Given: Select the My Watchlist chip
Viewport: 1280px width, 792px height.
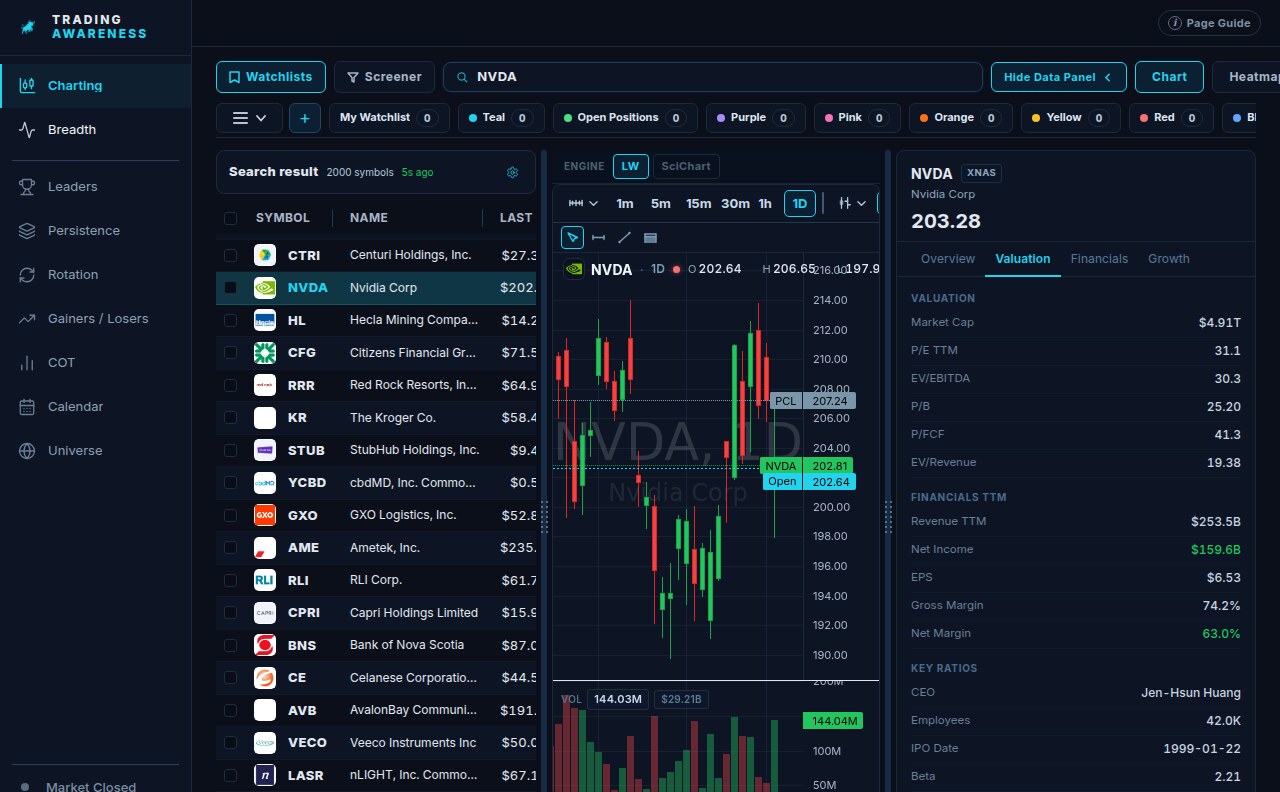Looking at the screenshot, I should point(389,118).
